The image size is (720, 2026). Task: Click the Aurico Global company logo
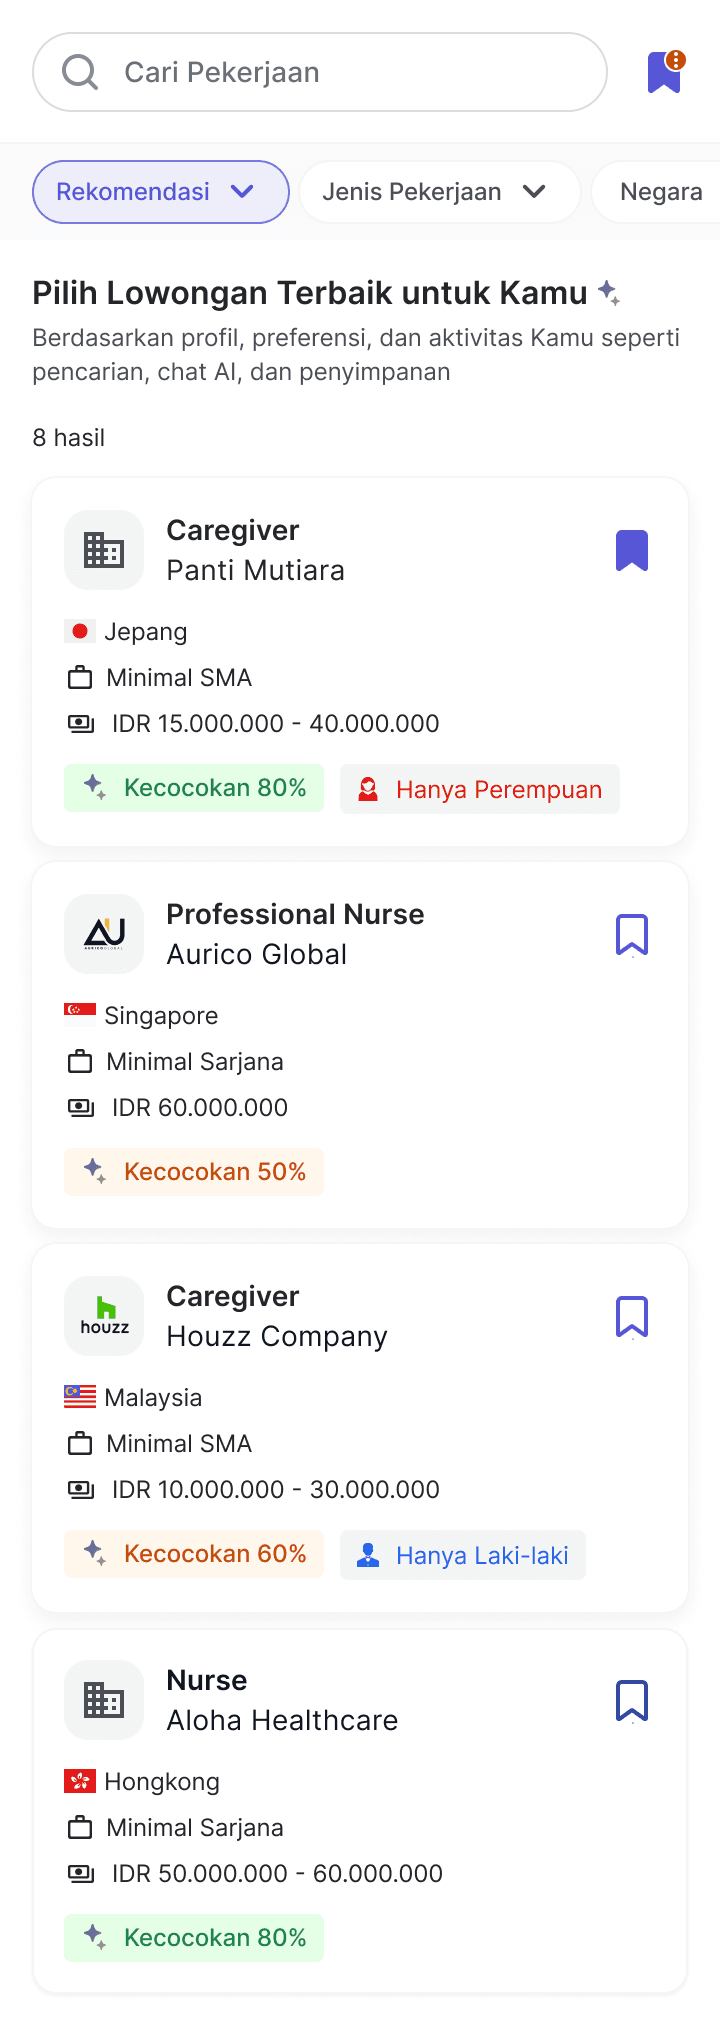(104, 934)
